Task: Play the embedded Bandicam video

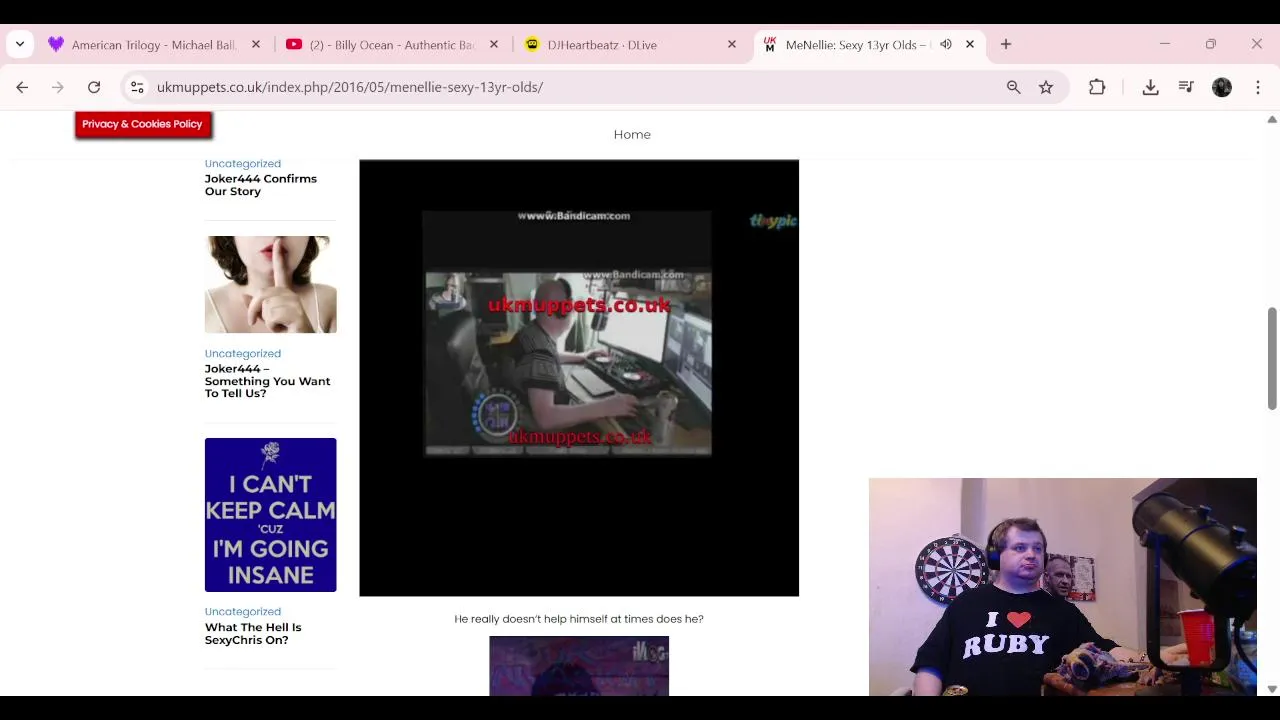Action: pyautogui.click(x=579, y=378)
